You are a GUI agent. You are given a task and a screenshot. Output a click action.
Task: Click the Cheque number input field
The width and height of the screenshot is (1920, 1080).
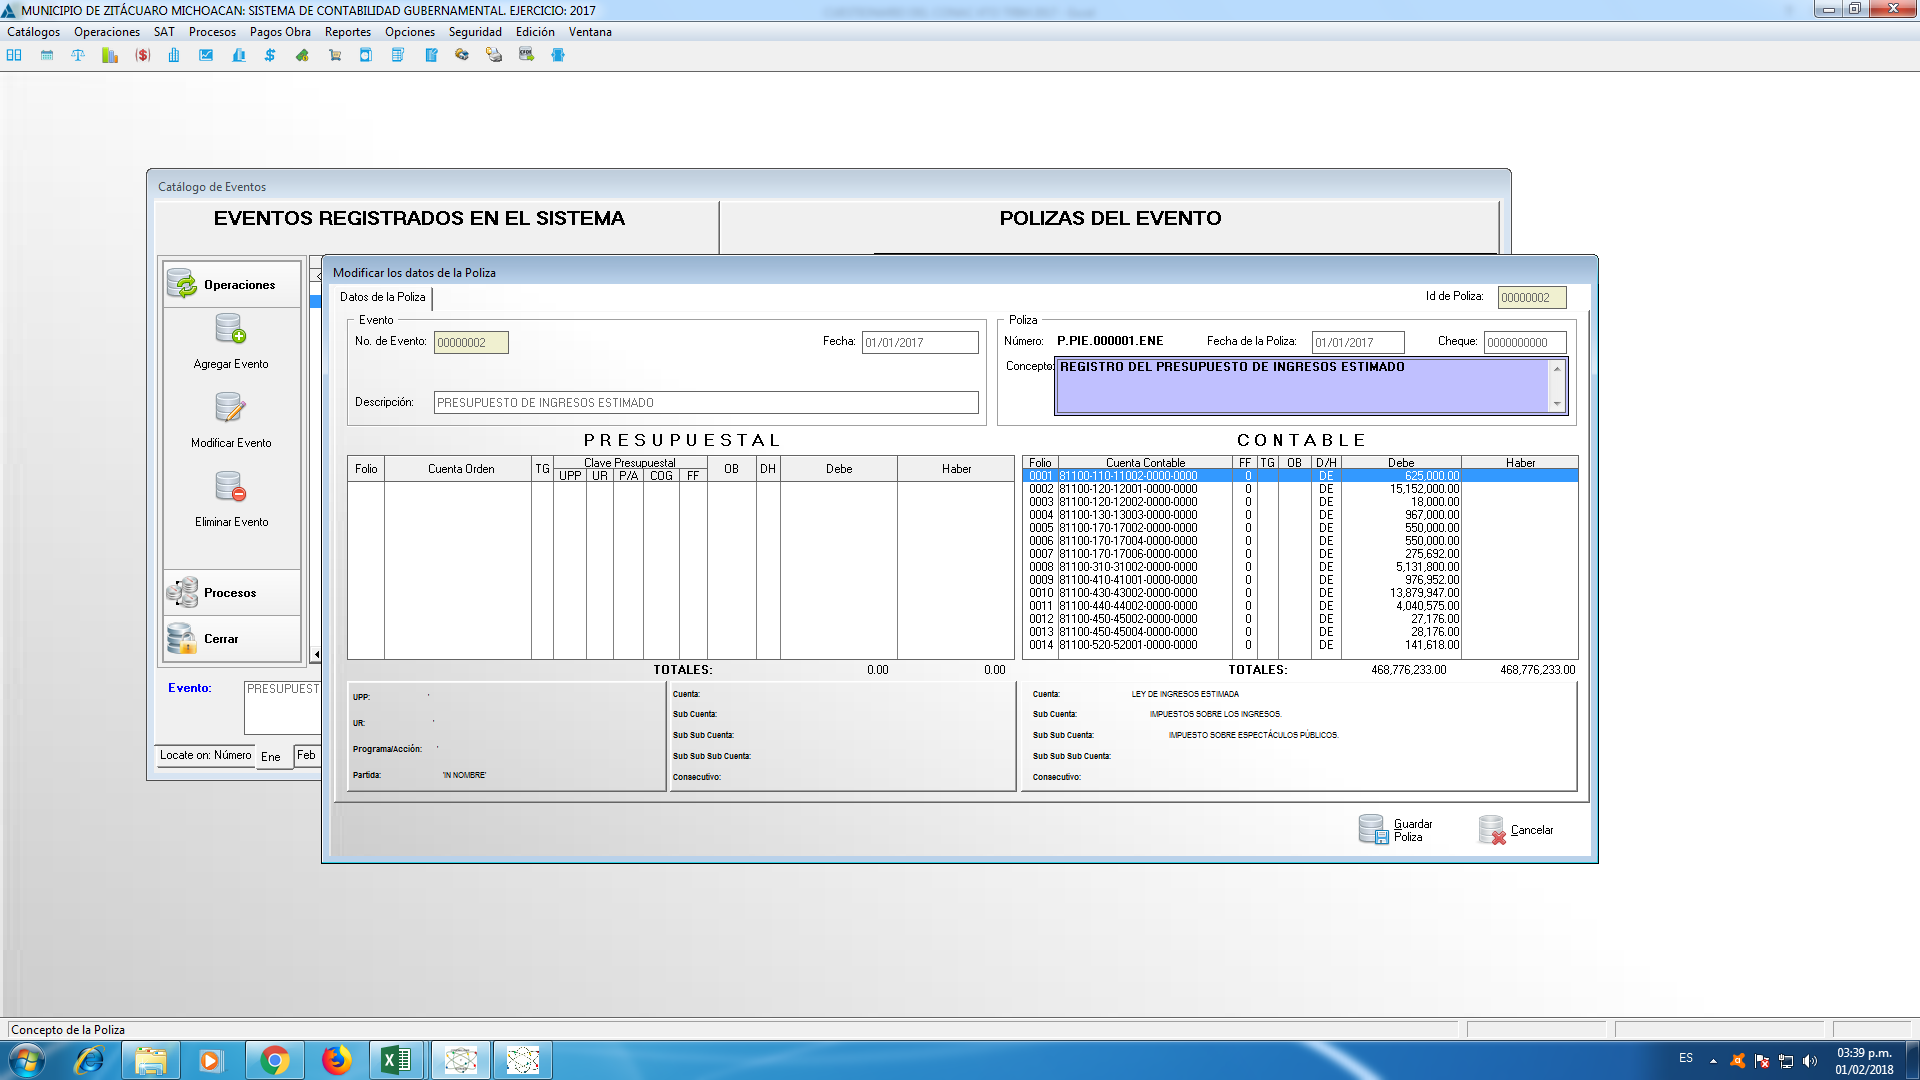[x=1524, y=343]
